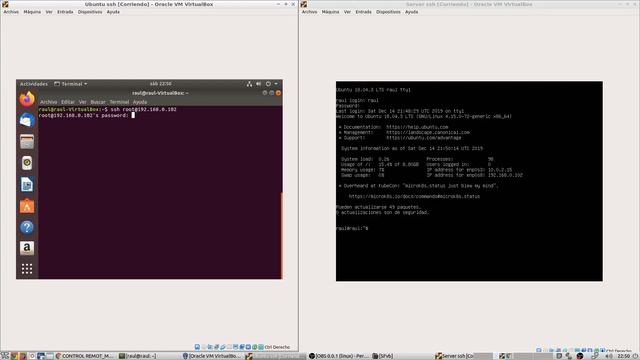
Task: Open Entrada menu of Server ssh window
Action: (364, 12)
